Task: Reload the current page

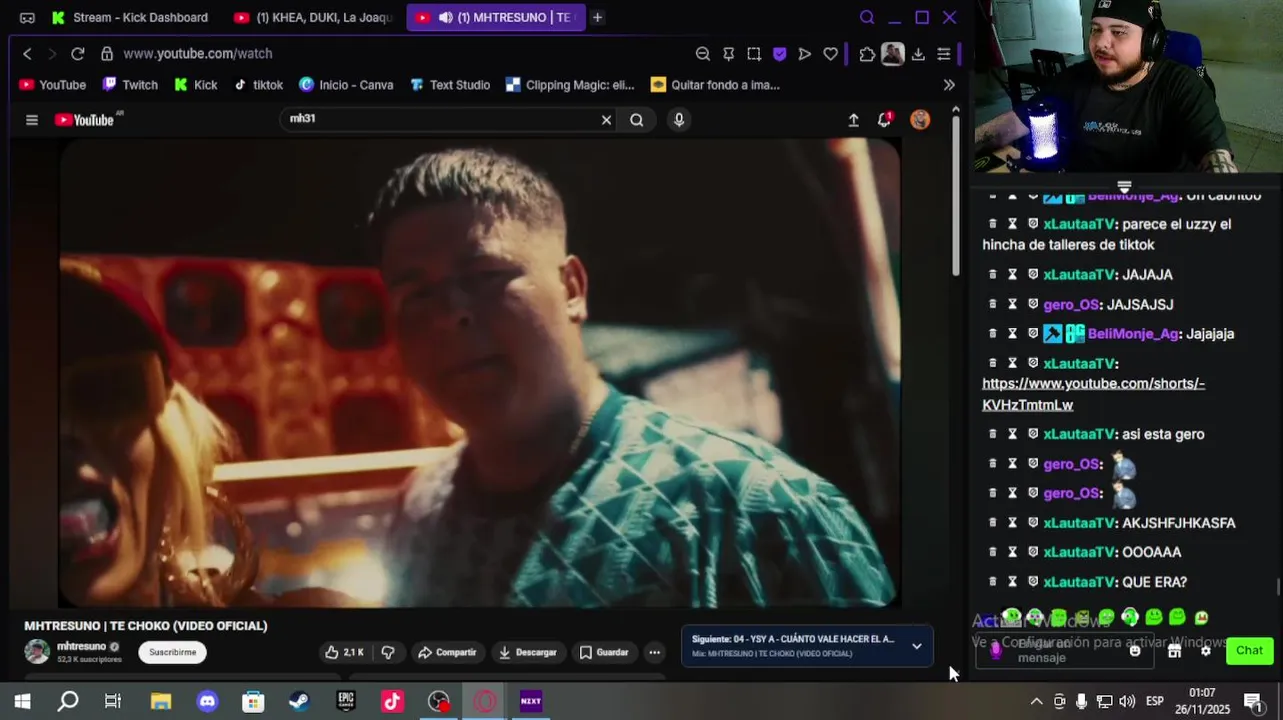Action: pos(78,54)
